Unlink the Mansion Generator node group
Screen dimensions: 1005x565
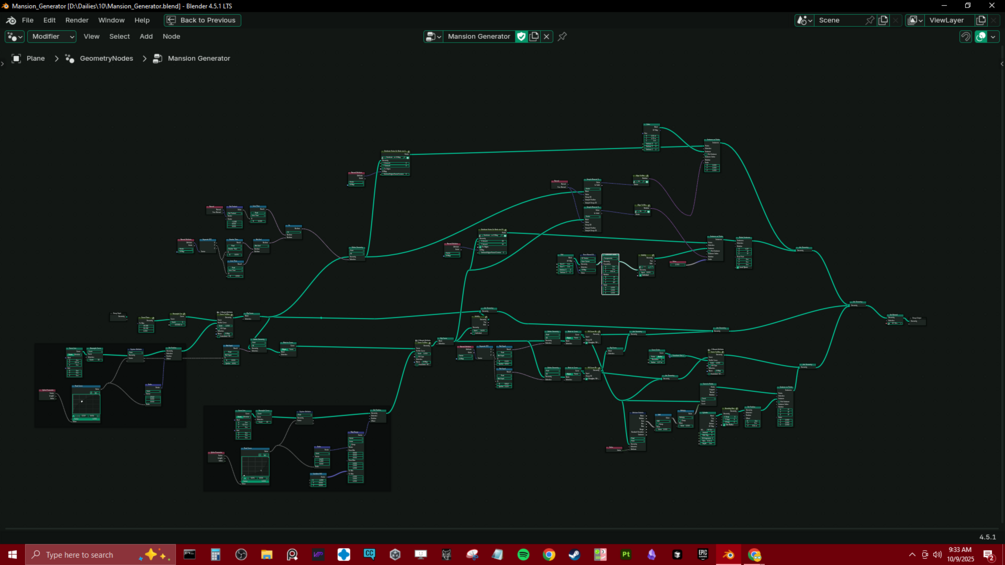tap(547, 37)
